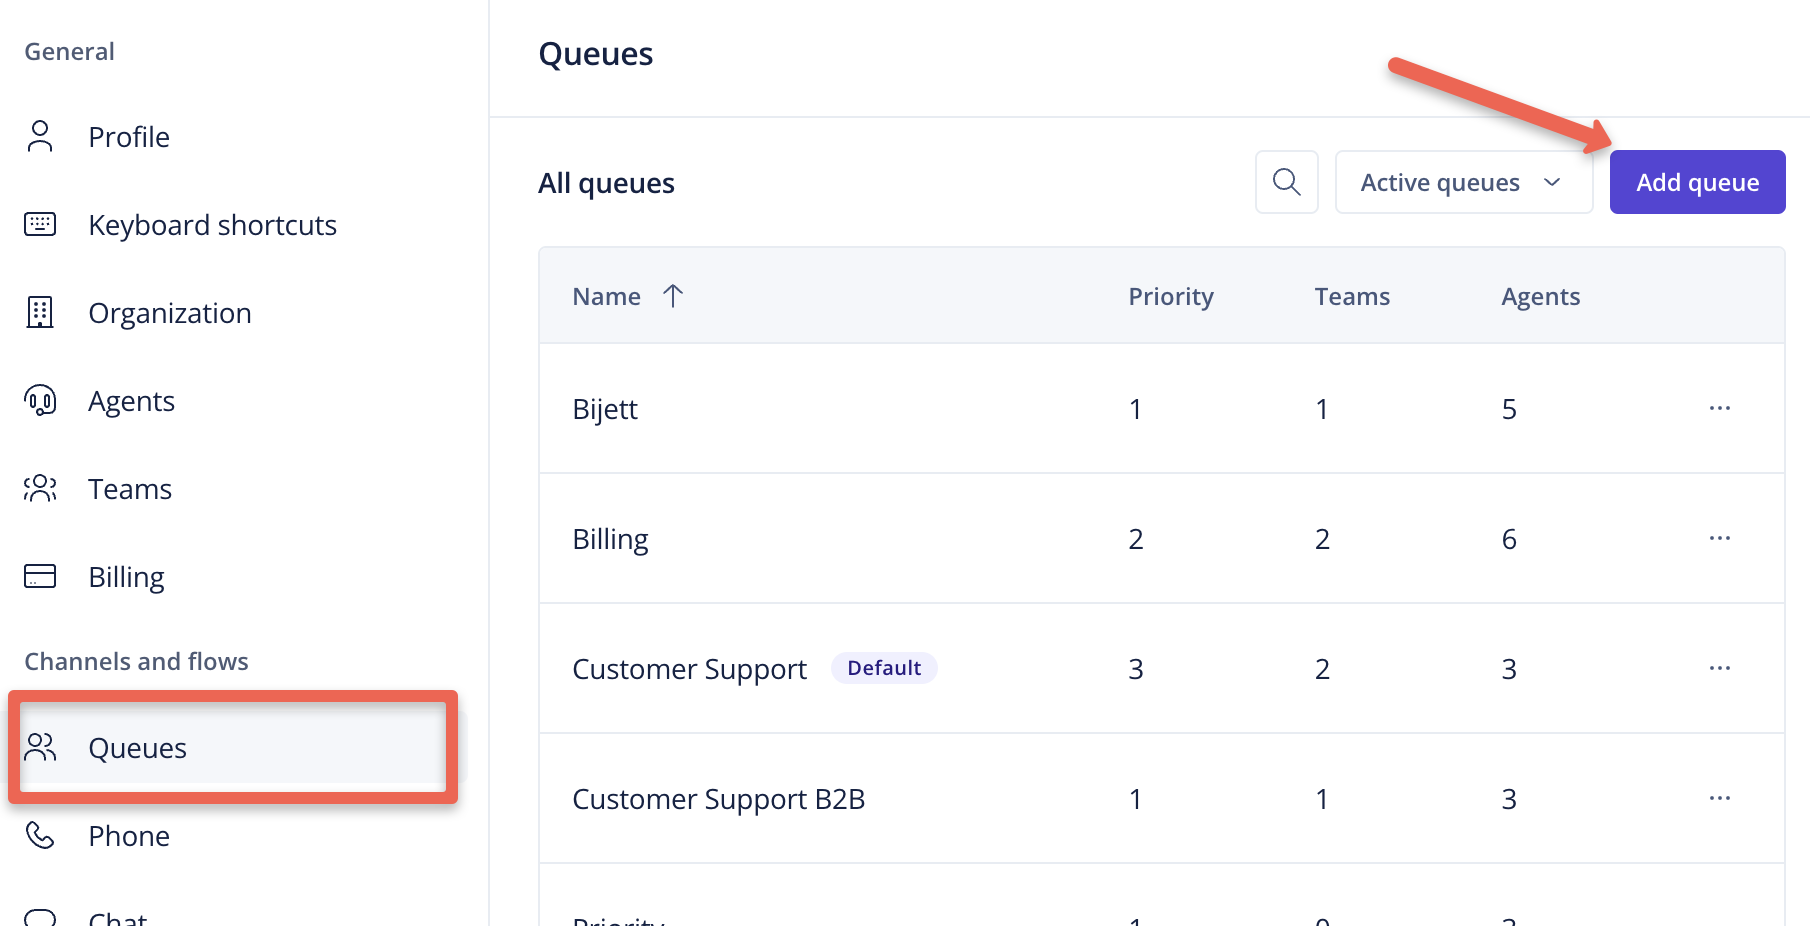The image size is (1810, 926).
Task: Open more options for Billing queue
Action: 1720,538
